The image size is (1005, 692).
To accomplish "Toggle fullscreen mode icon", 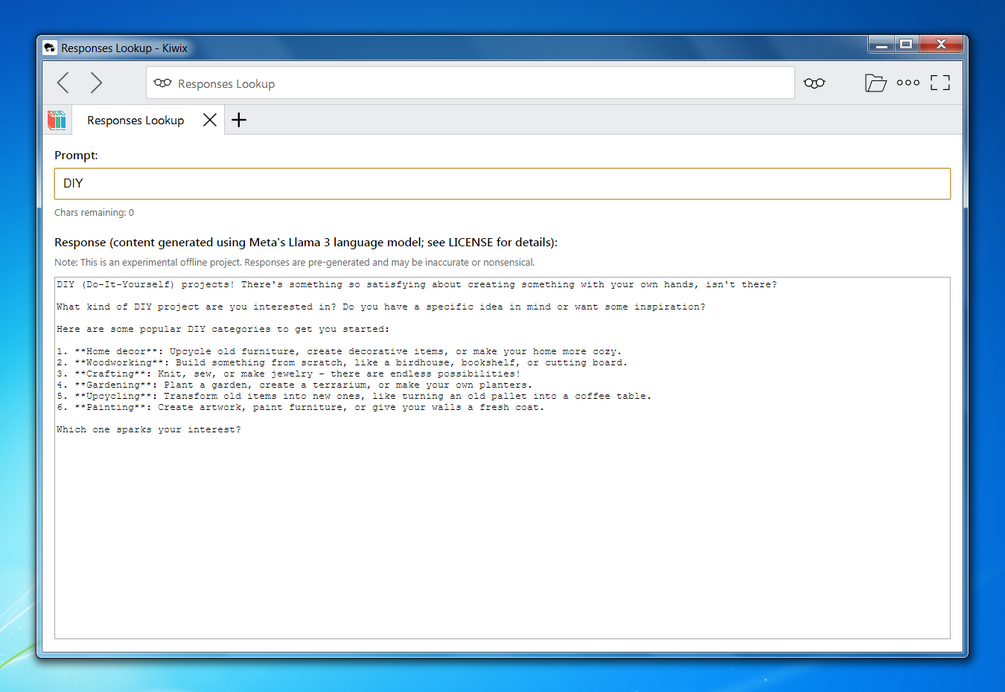I will (x=940, y=83).
